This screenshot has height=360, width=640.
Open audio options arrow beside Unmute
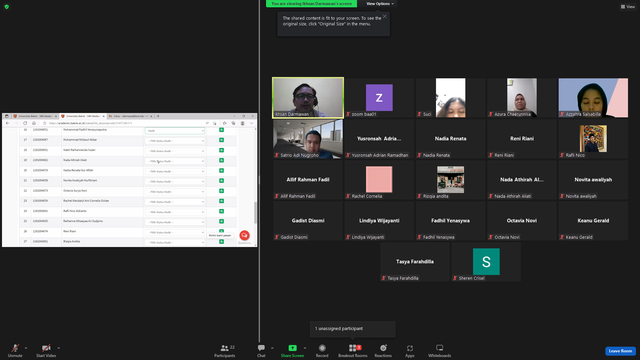tap(26, 348)
